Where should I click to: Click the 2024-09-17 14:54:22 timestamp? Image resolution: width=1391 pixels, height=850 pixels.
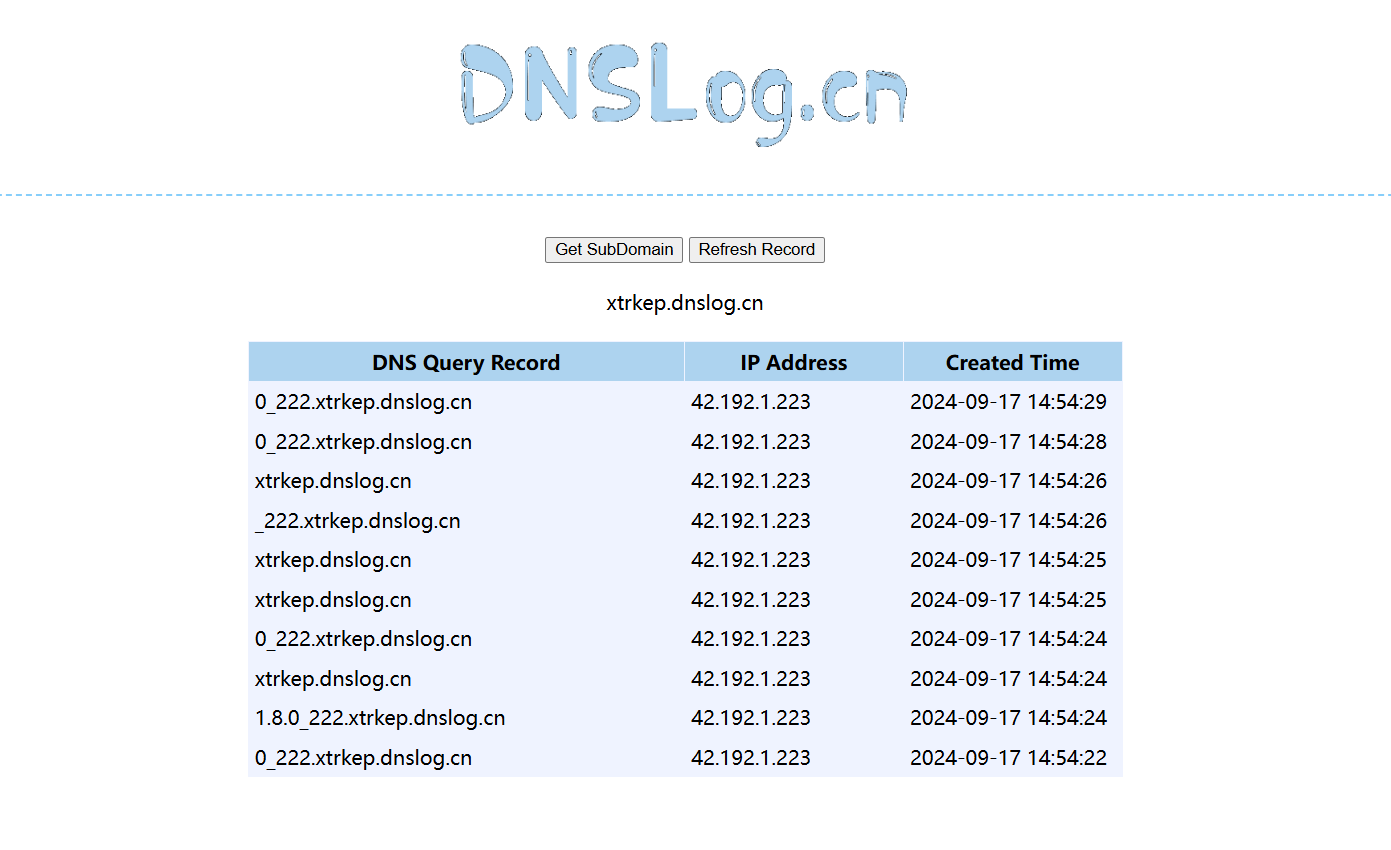(1008, 758)
